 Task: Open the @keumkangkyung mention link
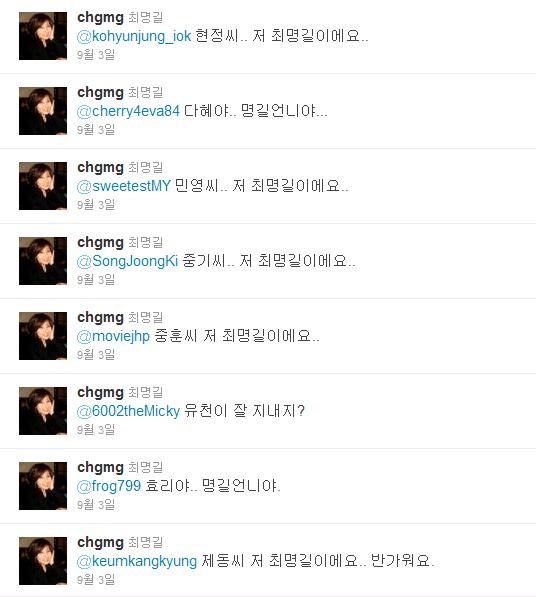pos(137,561)
